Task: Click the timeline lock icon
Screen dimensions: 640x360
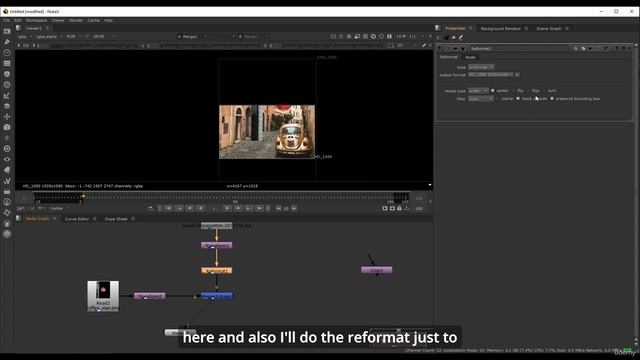Action: point(400,208)
